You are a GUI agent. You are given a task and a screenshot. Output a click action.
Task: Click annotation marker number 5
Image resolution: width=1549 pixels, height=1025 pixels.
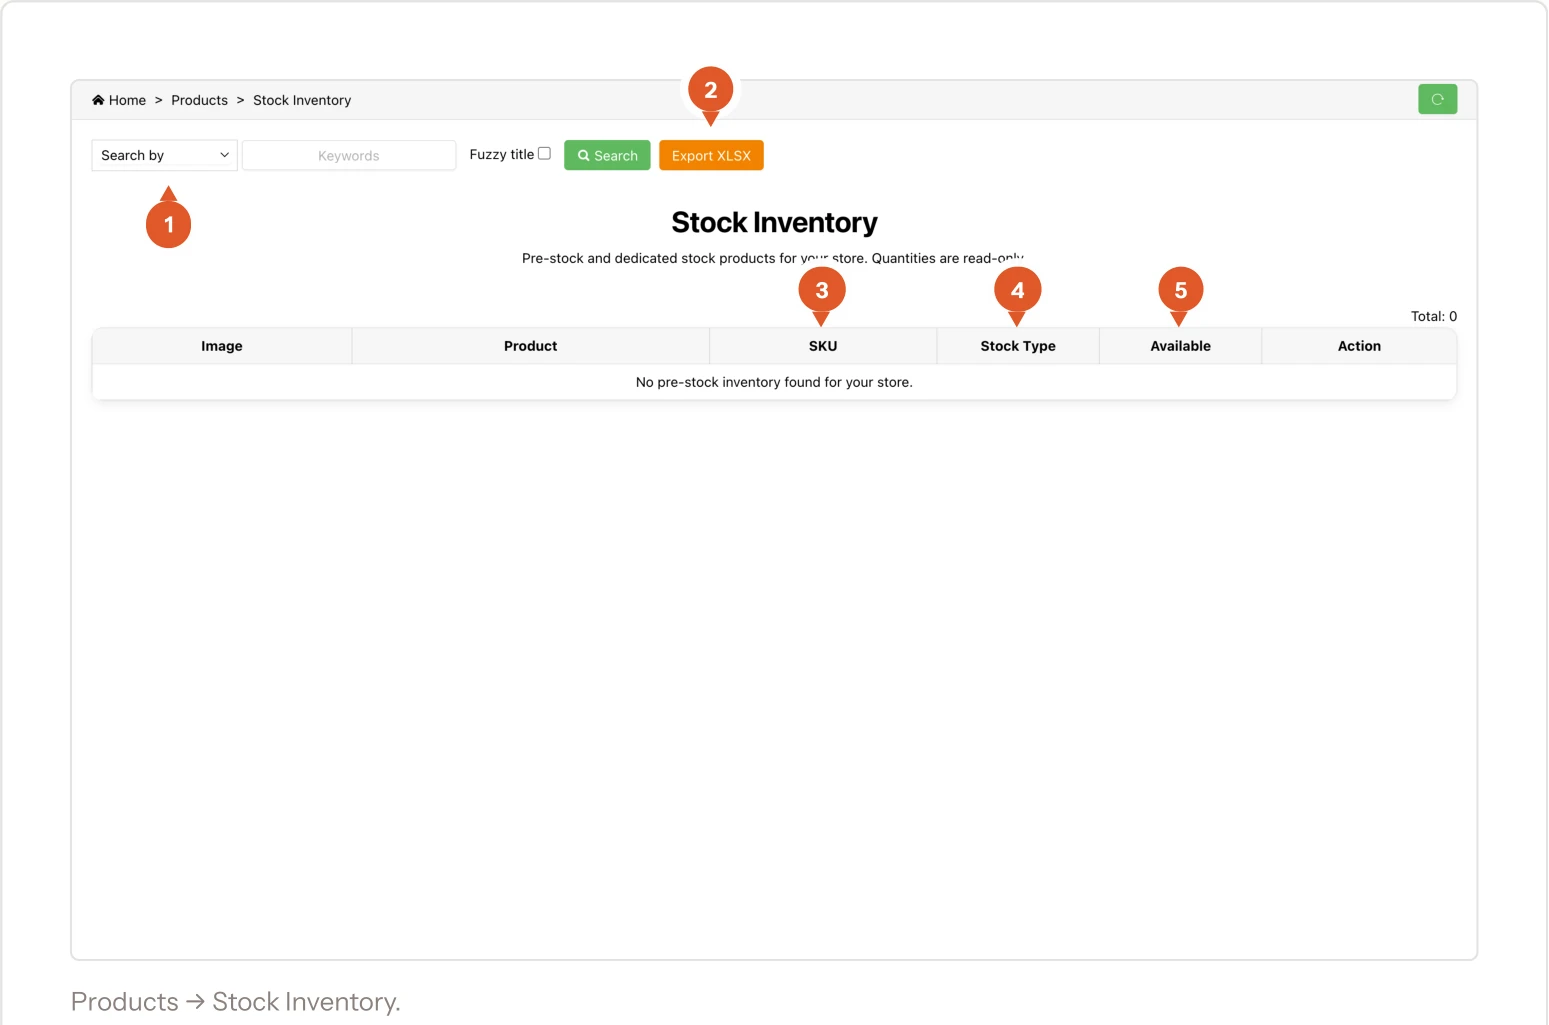tap(1180, 290)
